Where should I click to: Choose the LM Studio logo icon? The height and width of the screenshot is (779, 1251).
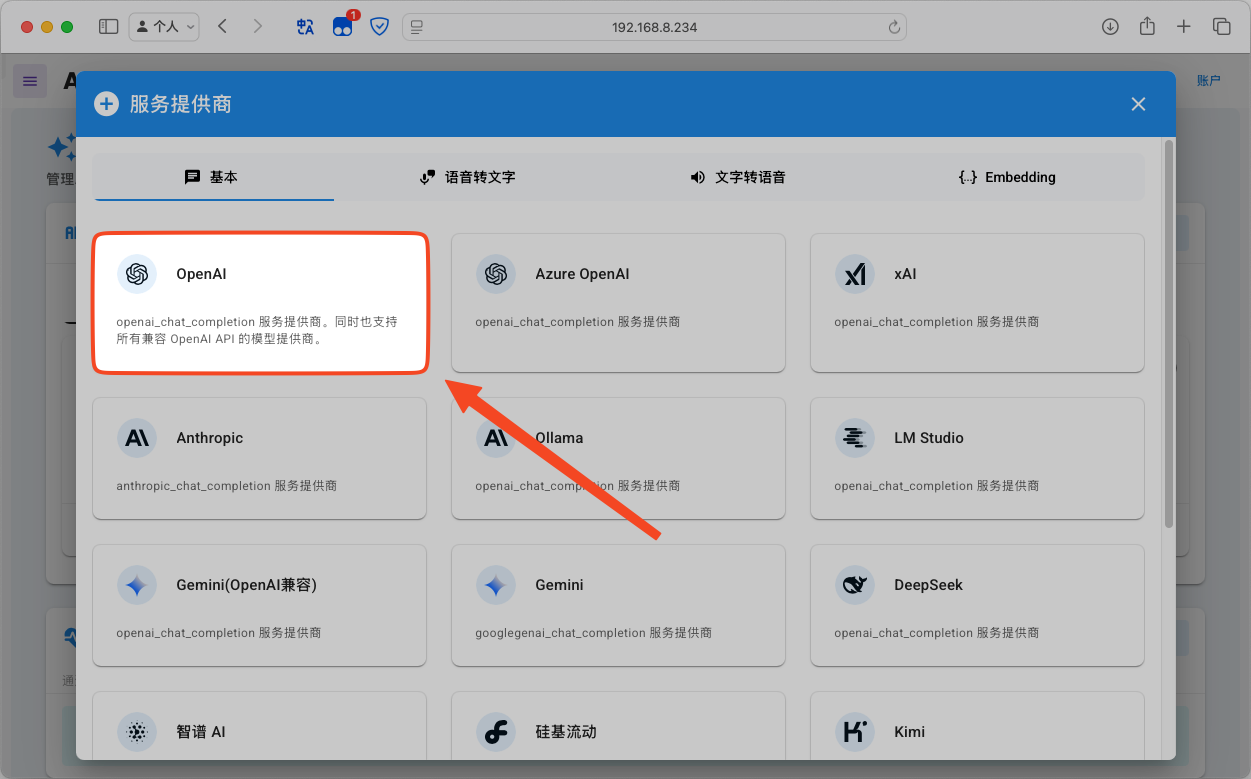tap(855, 438)
